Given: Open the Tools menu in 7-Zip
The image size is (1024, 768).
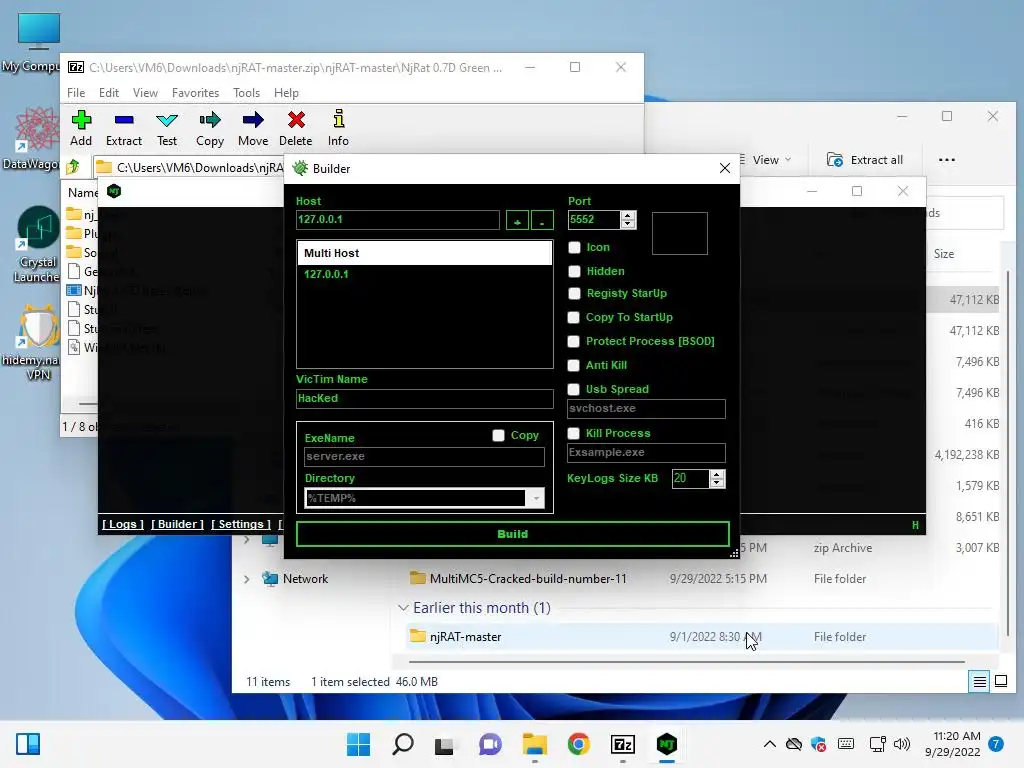Looking at the screenshot, I should tap(246, 93).
